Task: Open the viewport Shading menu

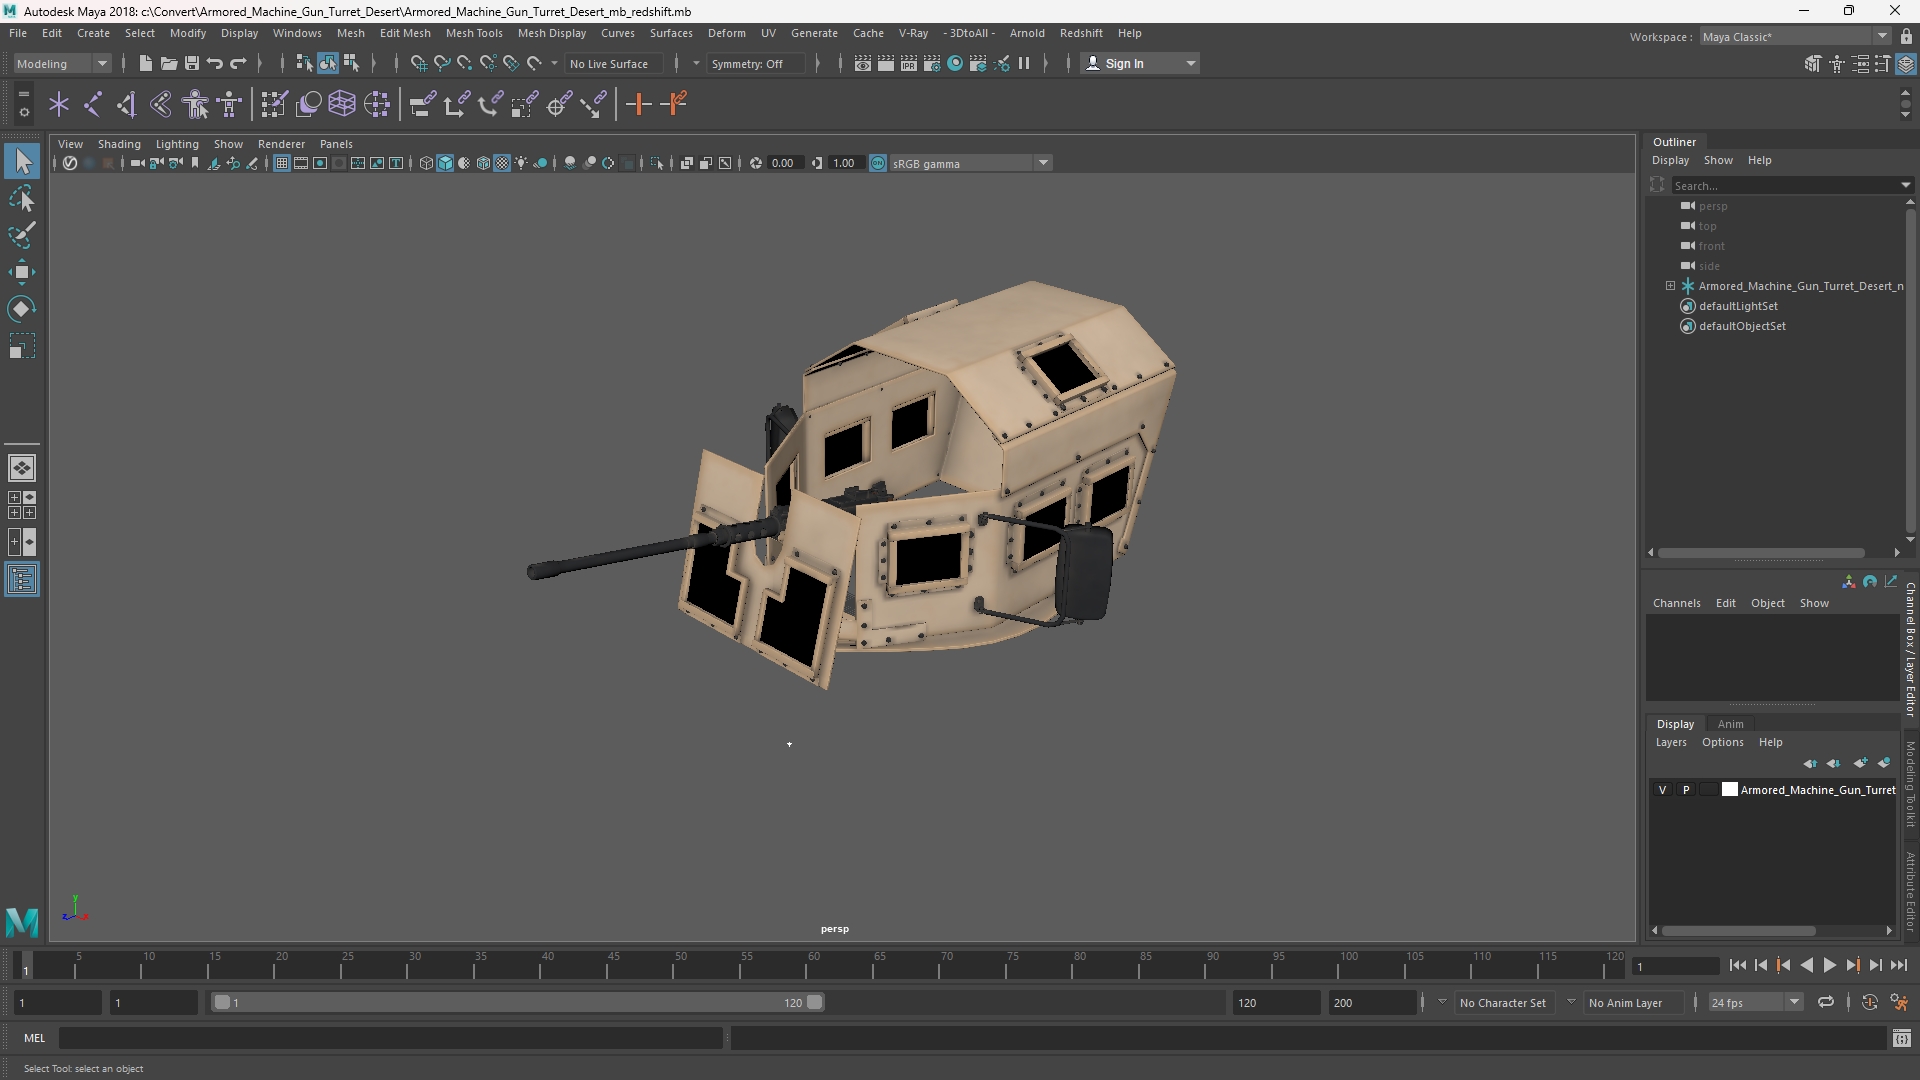Action: [x=119, y=144]
